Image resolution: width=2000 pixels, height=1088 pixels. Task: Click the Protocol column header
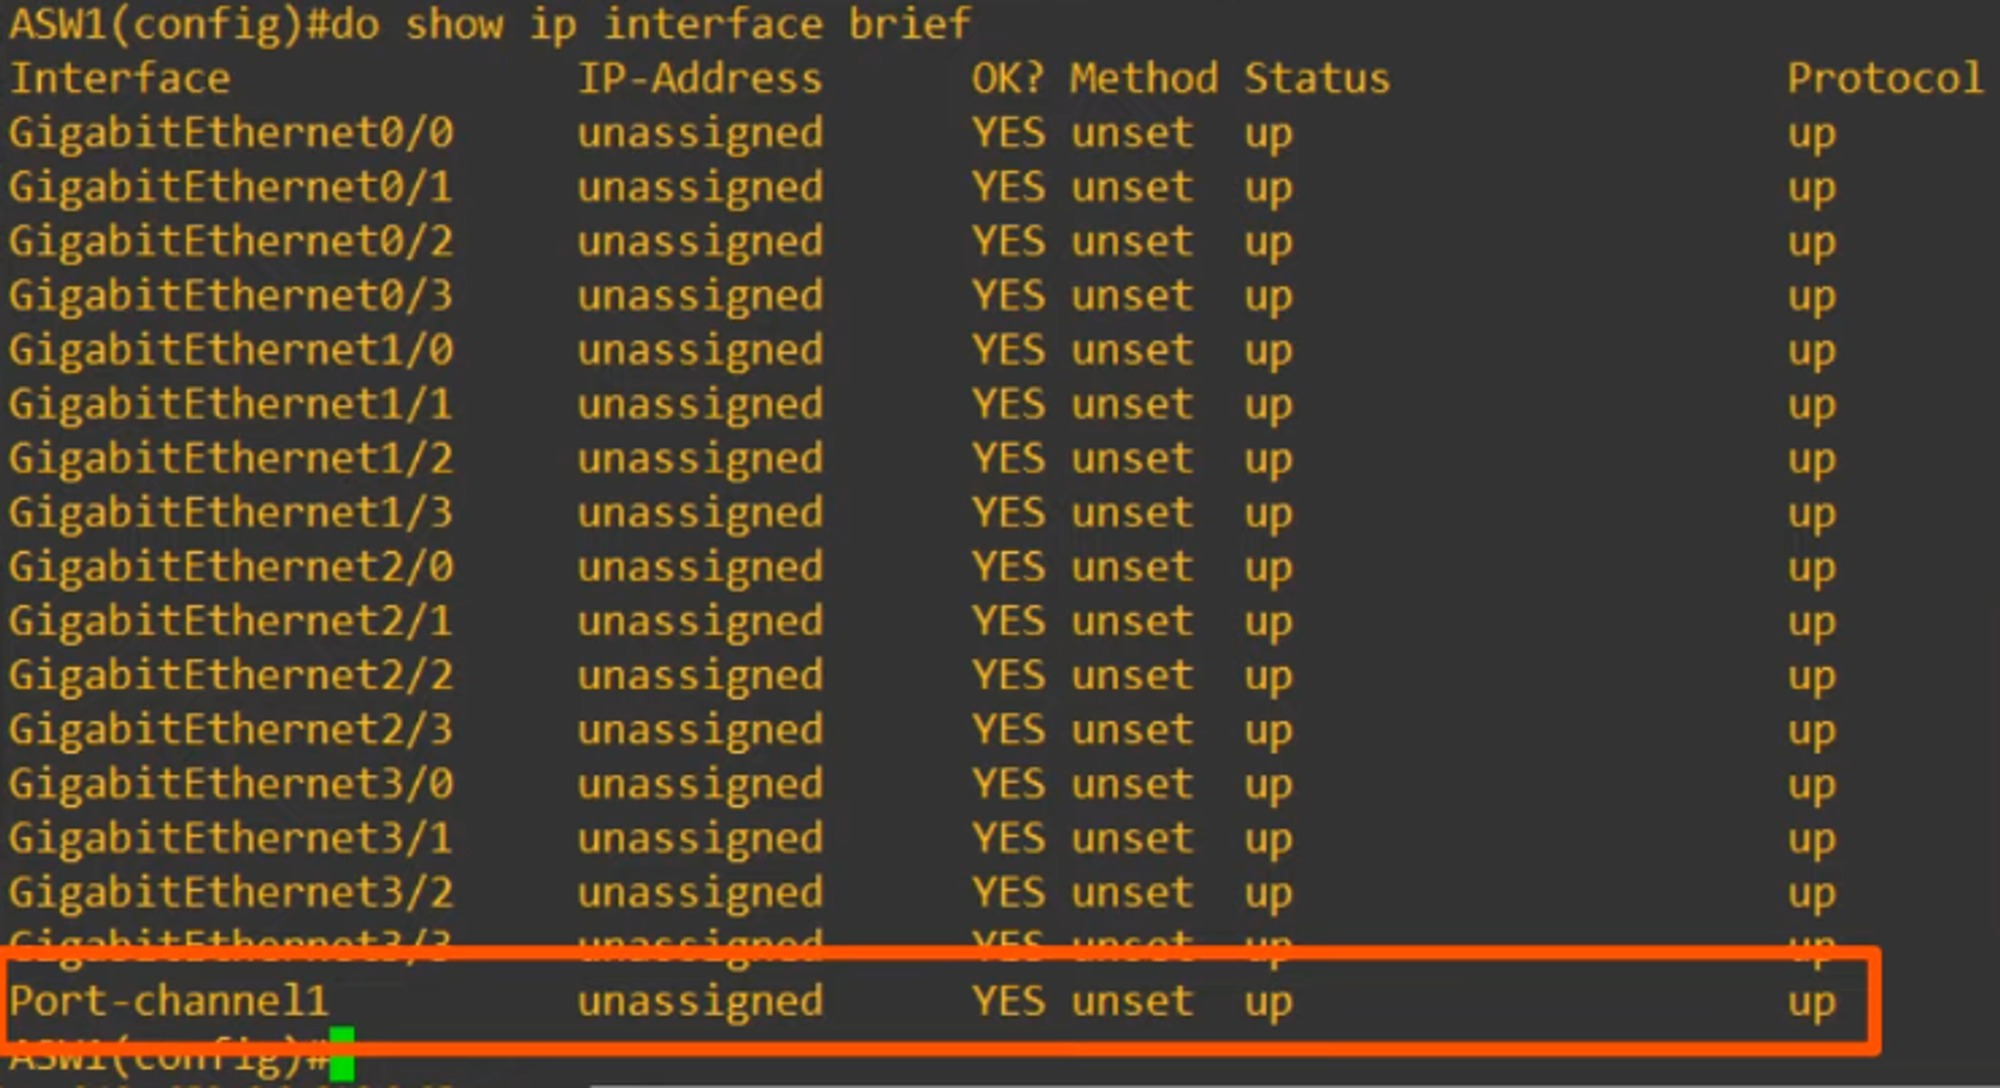pos(1884,78)
